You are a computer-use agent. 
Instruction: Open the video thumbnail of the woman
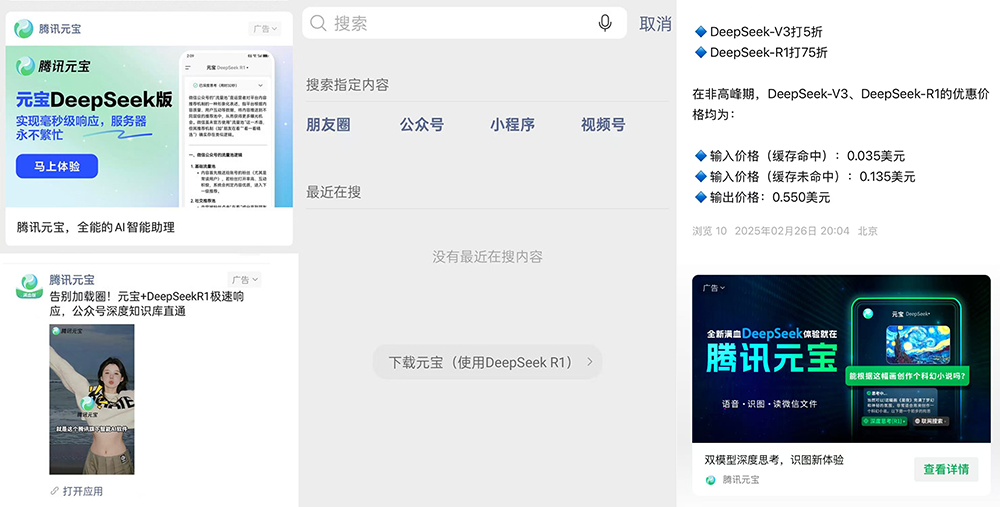(92, 399)
